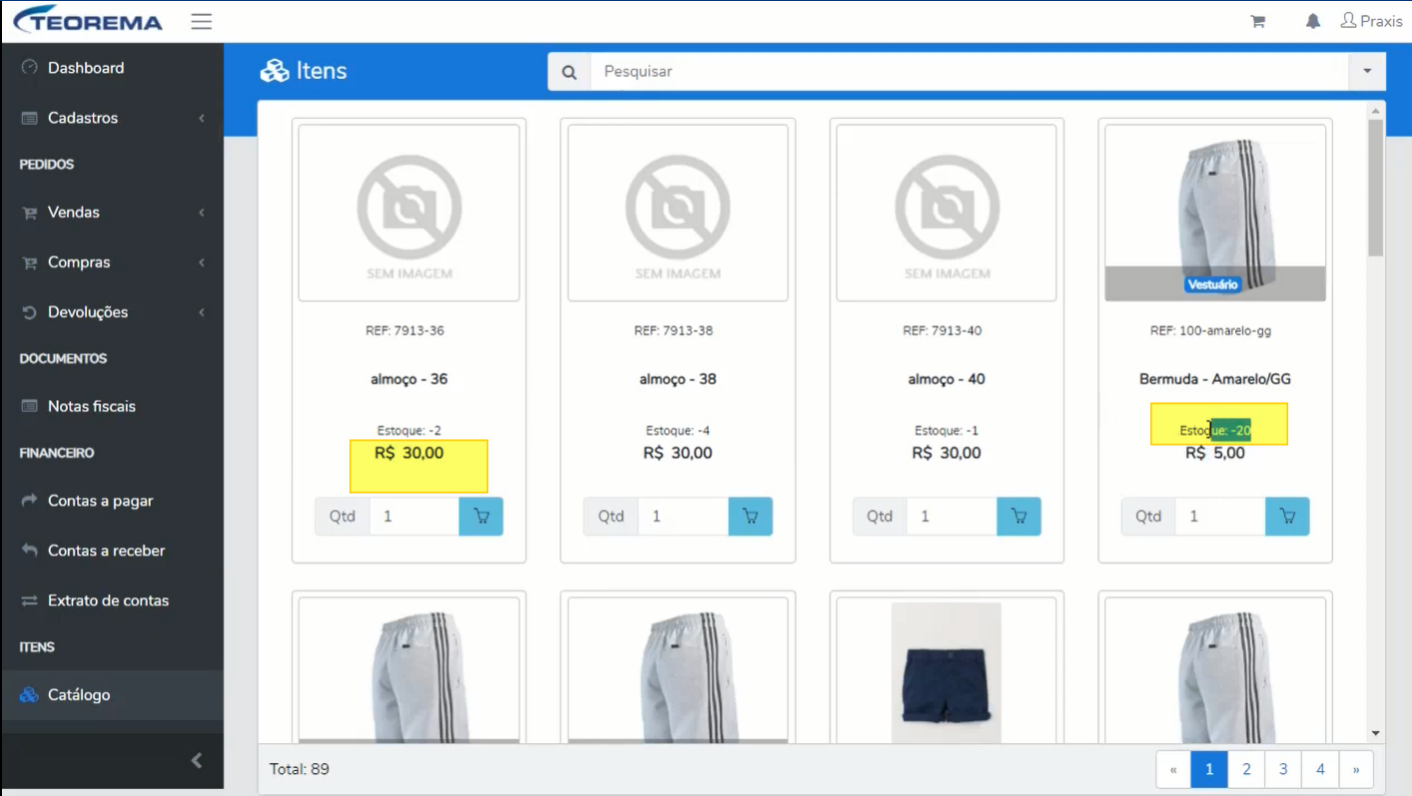The height and width of the screenshot is (796, 1412).
Task: Click the almoço - 36 placeholder image
Action: [x=409, y=213]
